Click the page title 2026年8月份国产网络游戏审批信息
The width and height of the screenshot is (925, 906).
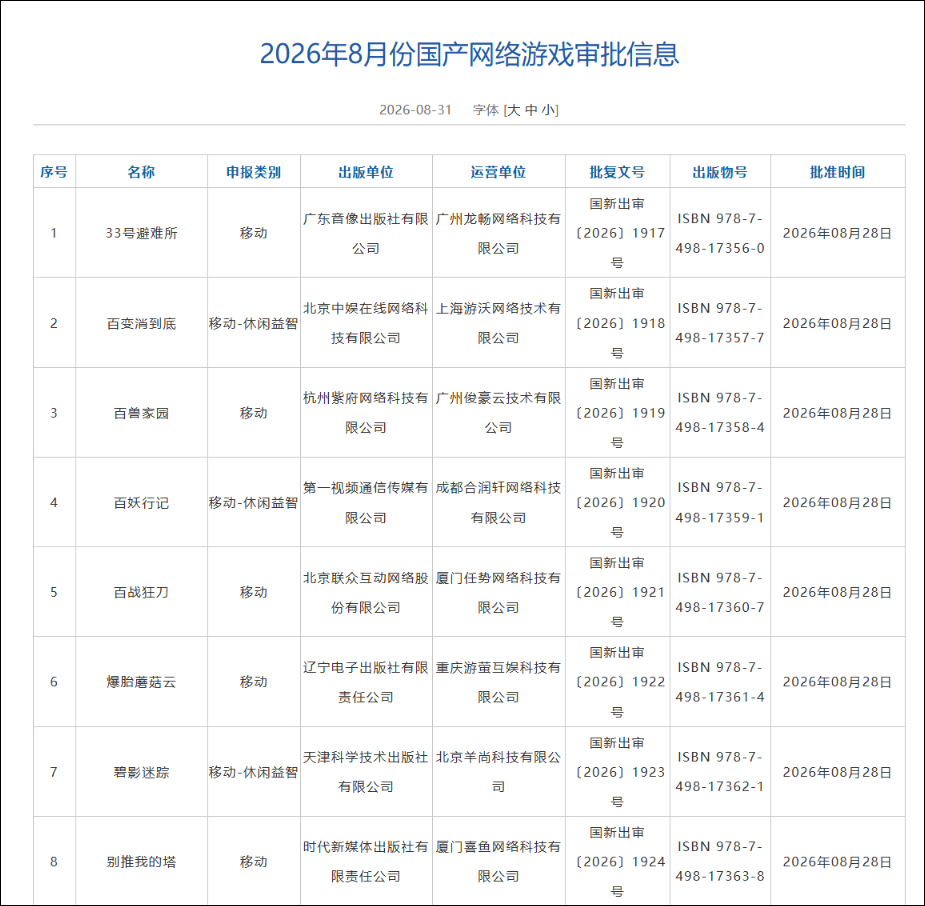(470, 54)
